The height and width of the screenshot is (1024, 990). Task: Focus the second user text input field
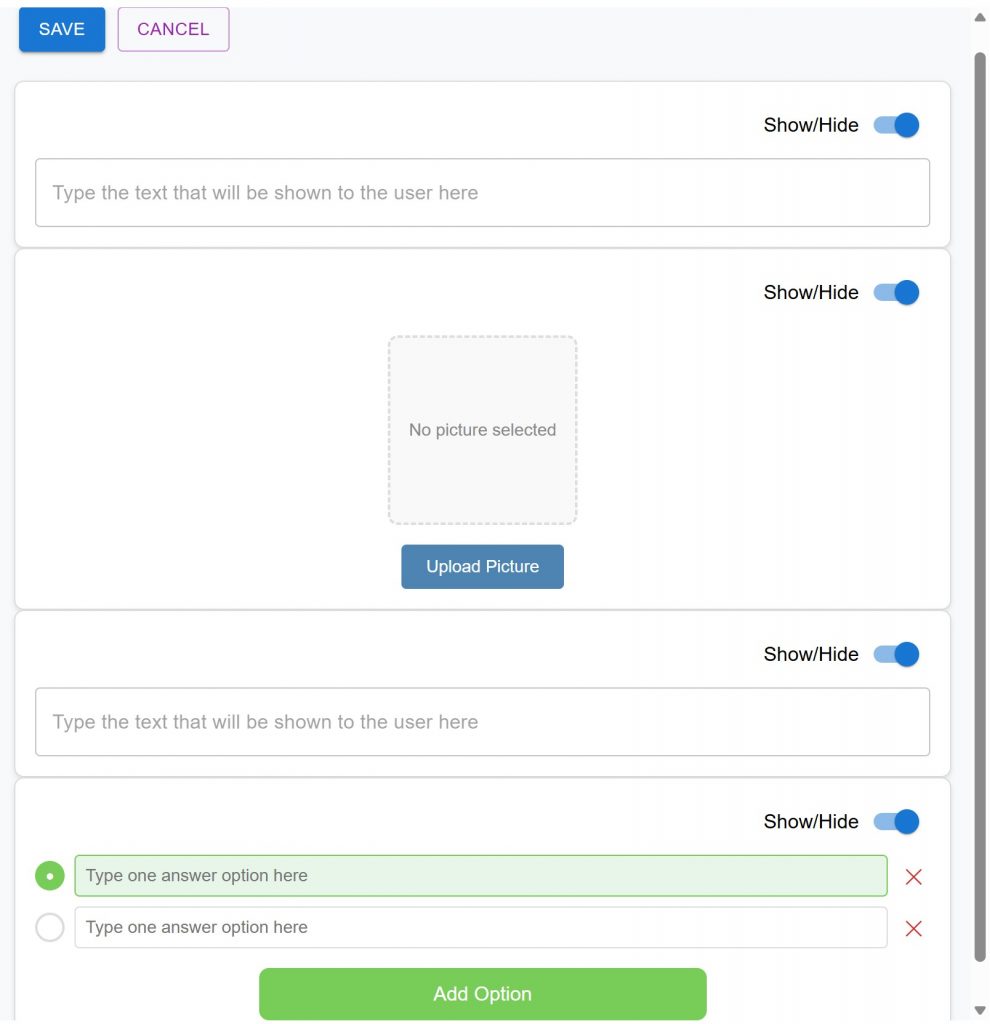point(482,722)
